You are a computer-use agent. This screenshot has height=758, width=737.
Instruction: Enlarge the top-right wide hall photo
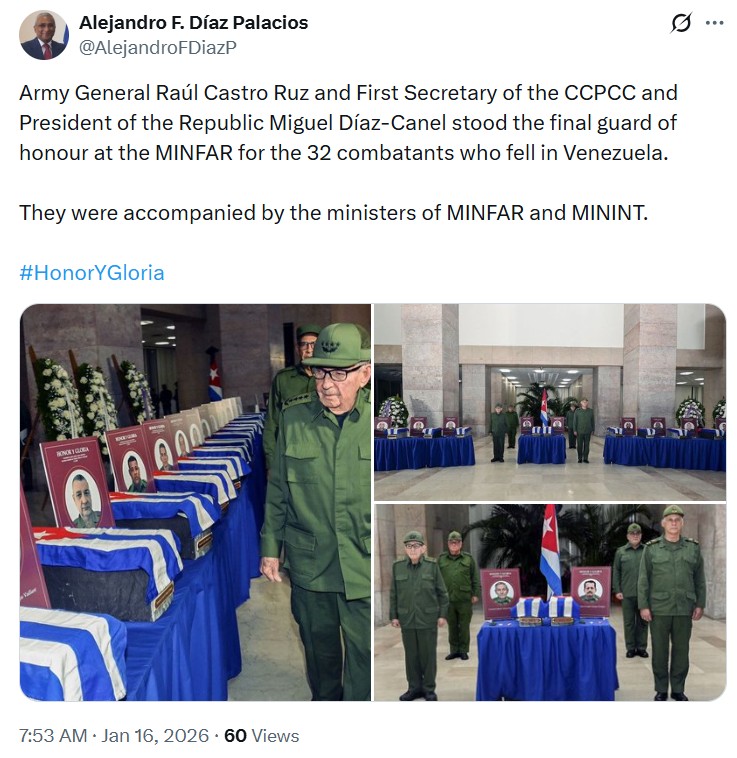click(550, 401)
